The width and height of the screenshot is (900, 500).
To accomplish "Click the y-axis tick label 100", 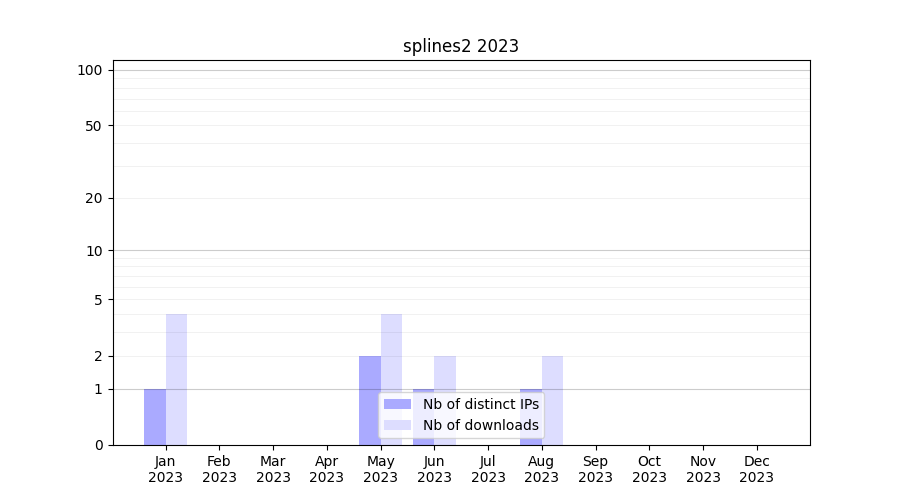I will pyautogui.click(x=90, y=70).
